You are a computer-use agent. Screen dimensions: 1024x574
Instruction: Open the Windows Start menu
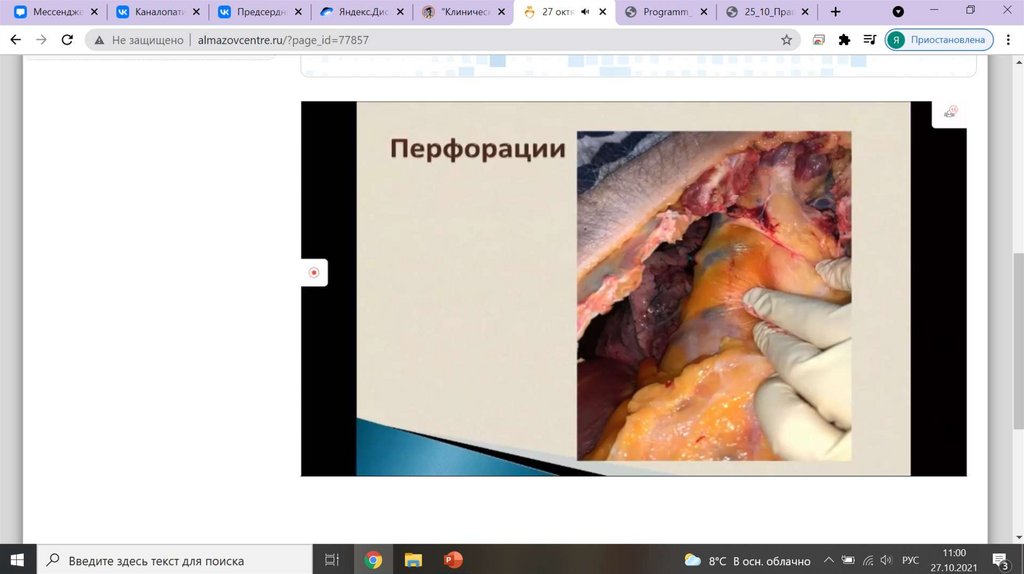pyautogui.click(x=18, y=560)
